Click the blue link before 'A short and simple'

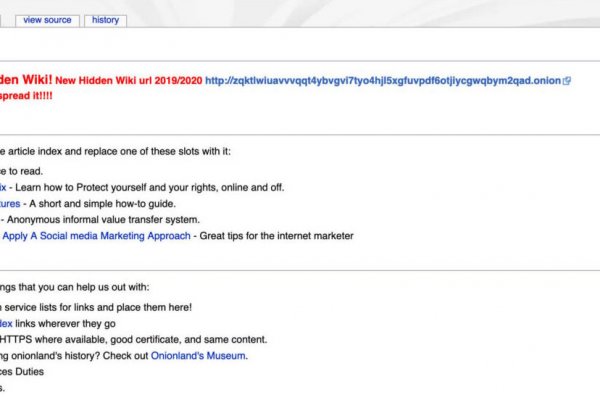click(10, 203)
